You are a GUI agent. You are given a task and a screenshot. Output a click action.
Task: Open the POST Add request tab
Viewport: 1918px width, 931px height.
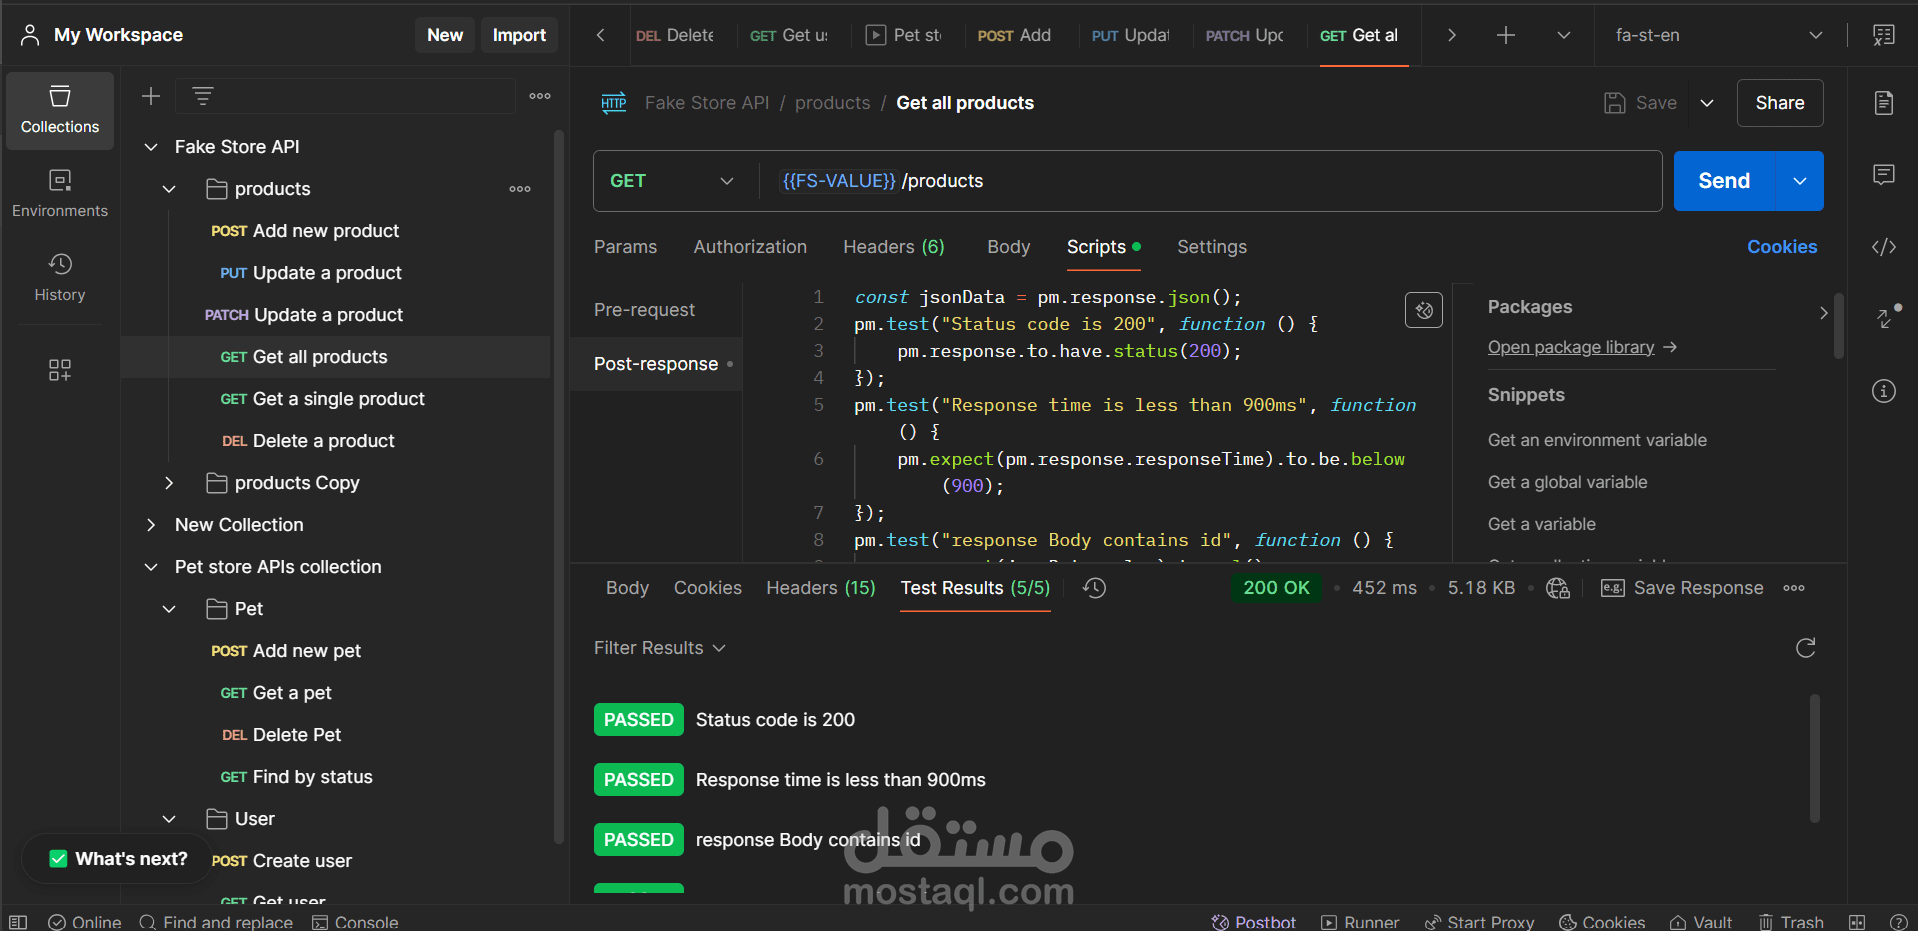point(1014,35)
